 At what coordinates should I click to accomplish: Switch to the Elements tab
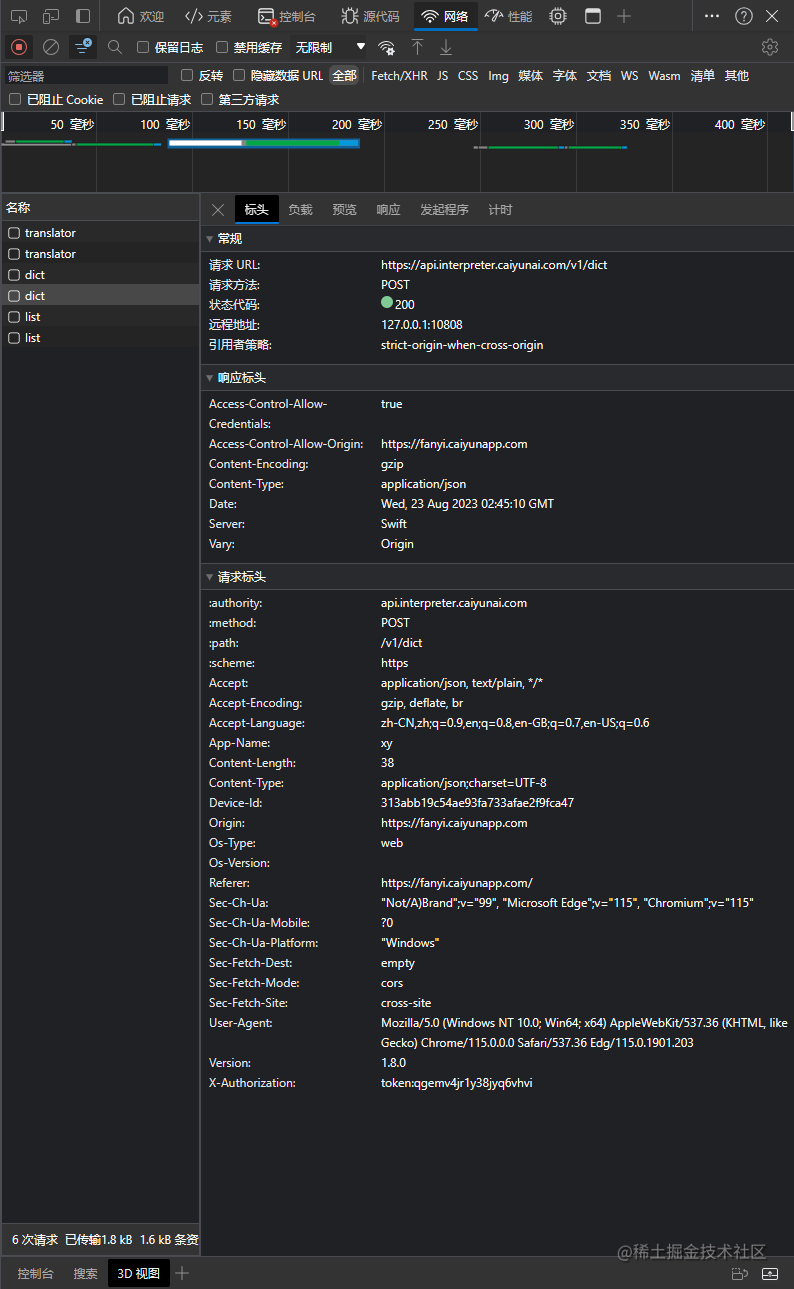tap(208, 16)
